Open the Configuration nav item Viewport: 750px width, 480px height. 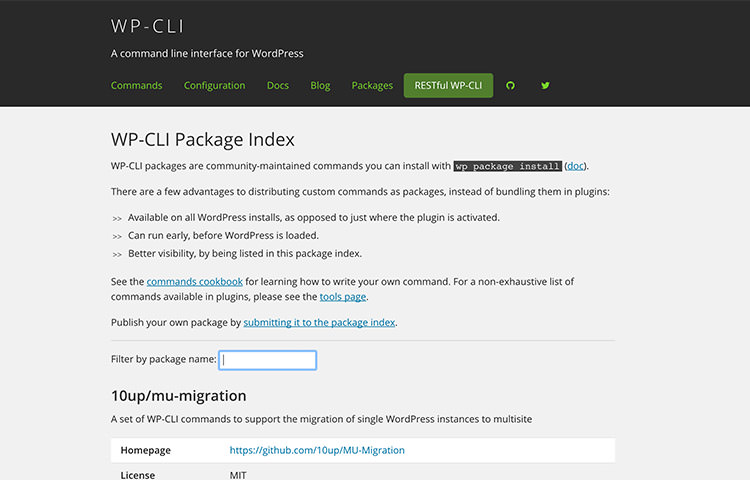(214, 86)
